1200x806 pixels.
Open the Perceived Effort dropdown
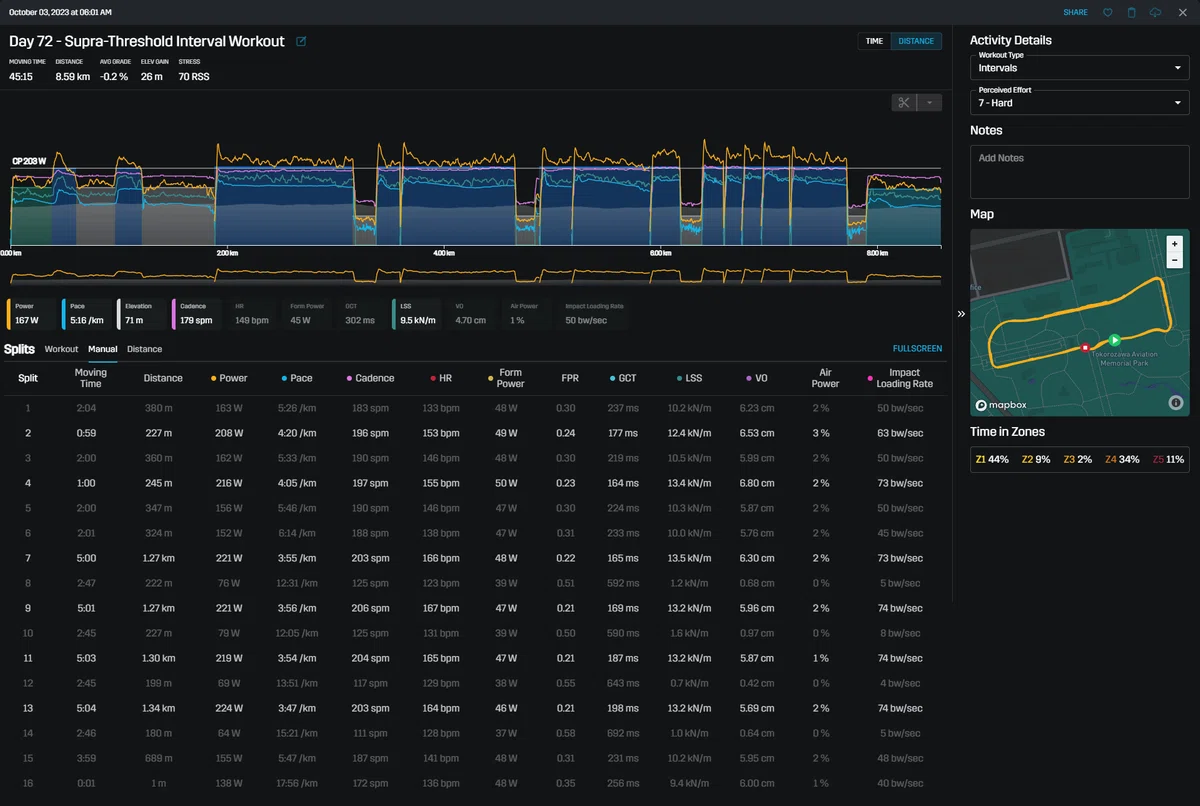[x=1080, y=102]
